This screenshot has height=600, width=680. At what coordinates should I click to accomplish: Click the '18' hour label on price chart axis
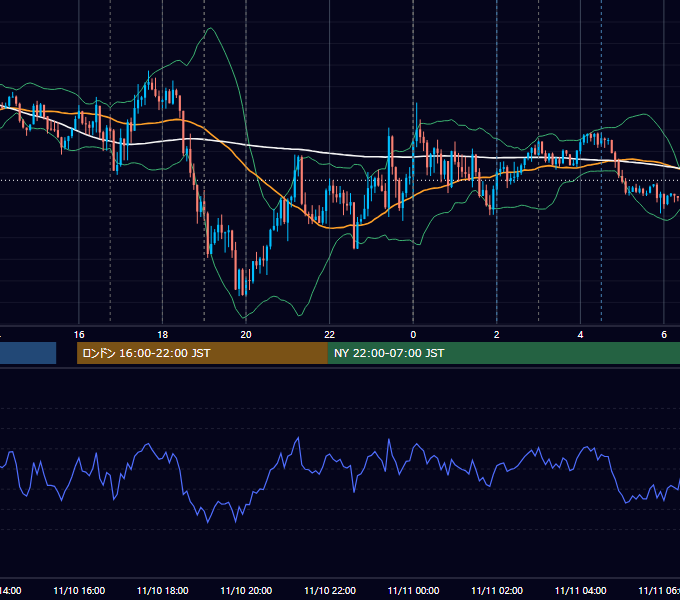coord(162,334)
